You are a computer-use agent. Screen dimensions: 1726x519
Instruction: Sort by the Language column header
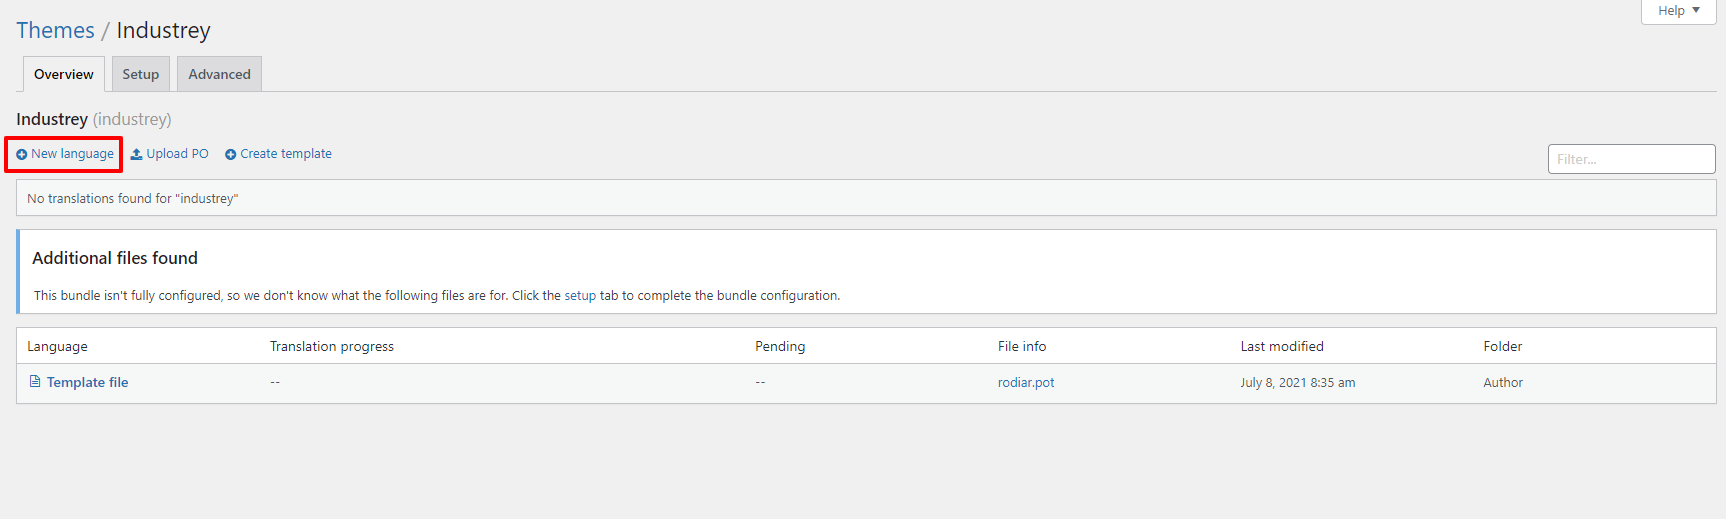coord(57,347)
